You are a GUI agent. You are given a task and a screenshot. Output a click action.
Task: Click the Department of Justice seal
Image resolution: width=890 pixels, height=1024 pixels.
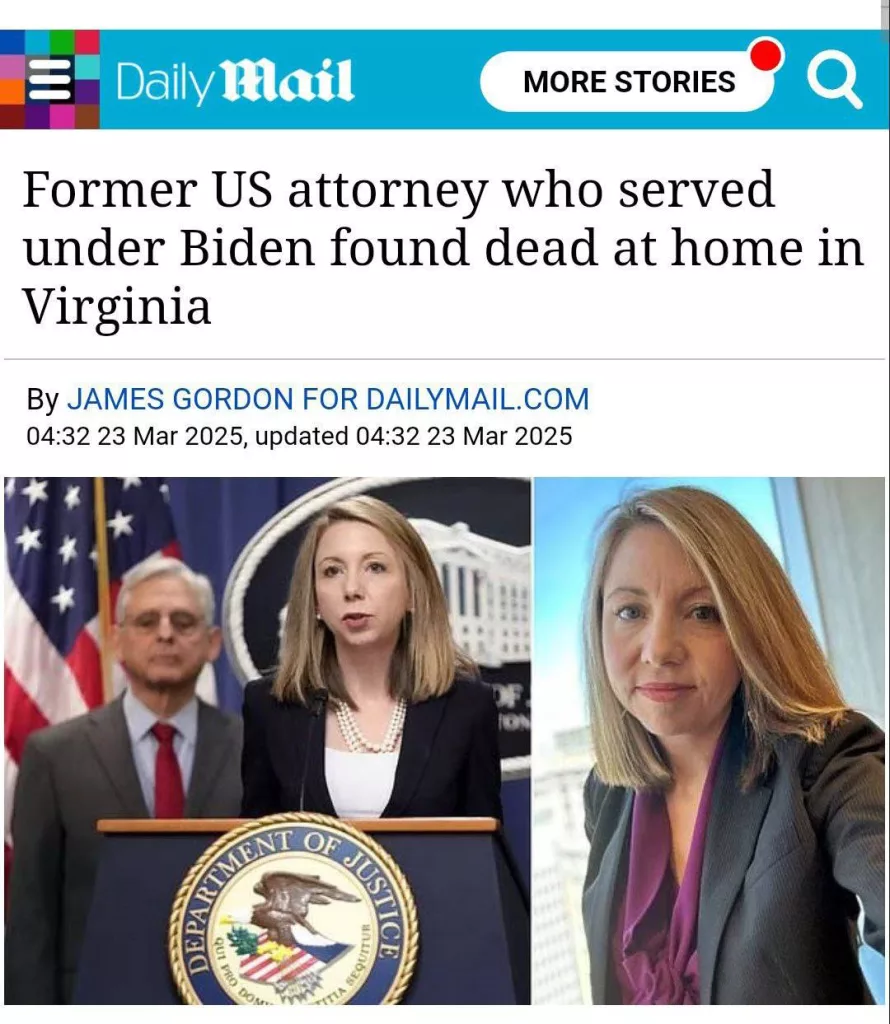click(x=294, y=911)
